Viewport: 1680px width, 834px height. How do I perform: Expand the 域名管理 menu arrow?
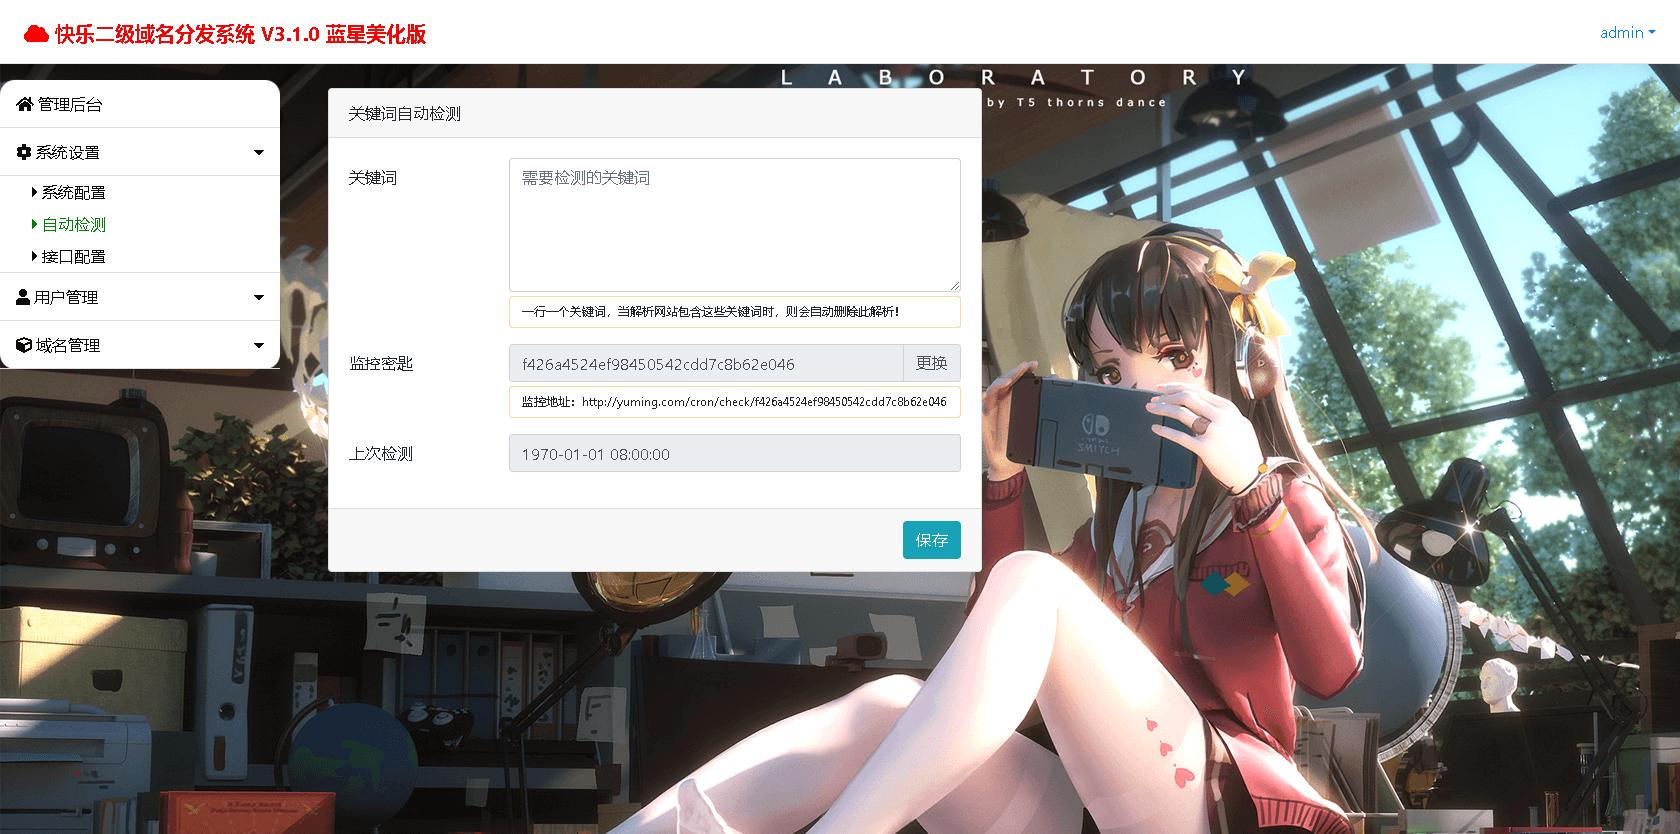tap(259, 346)
